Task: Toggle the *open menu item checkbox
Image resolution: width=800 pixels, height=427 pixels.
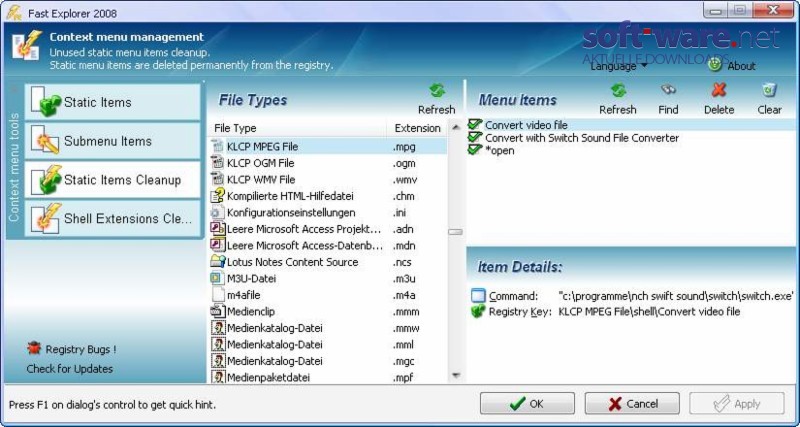Action: tap(475, 150)
